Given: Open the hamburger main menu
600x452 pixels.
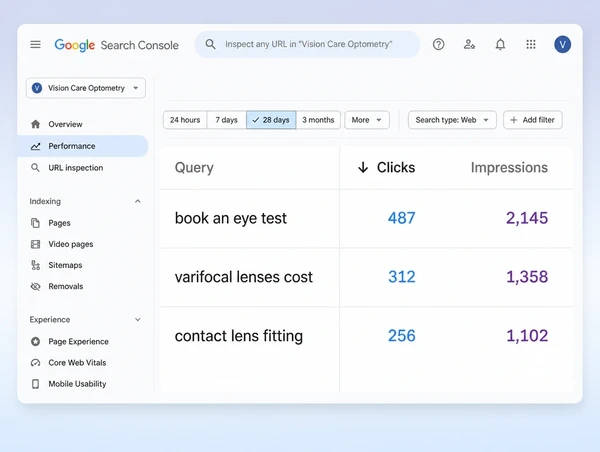Looking at the screenshot, I should pos(35,44).
